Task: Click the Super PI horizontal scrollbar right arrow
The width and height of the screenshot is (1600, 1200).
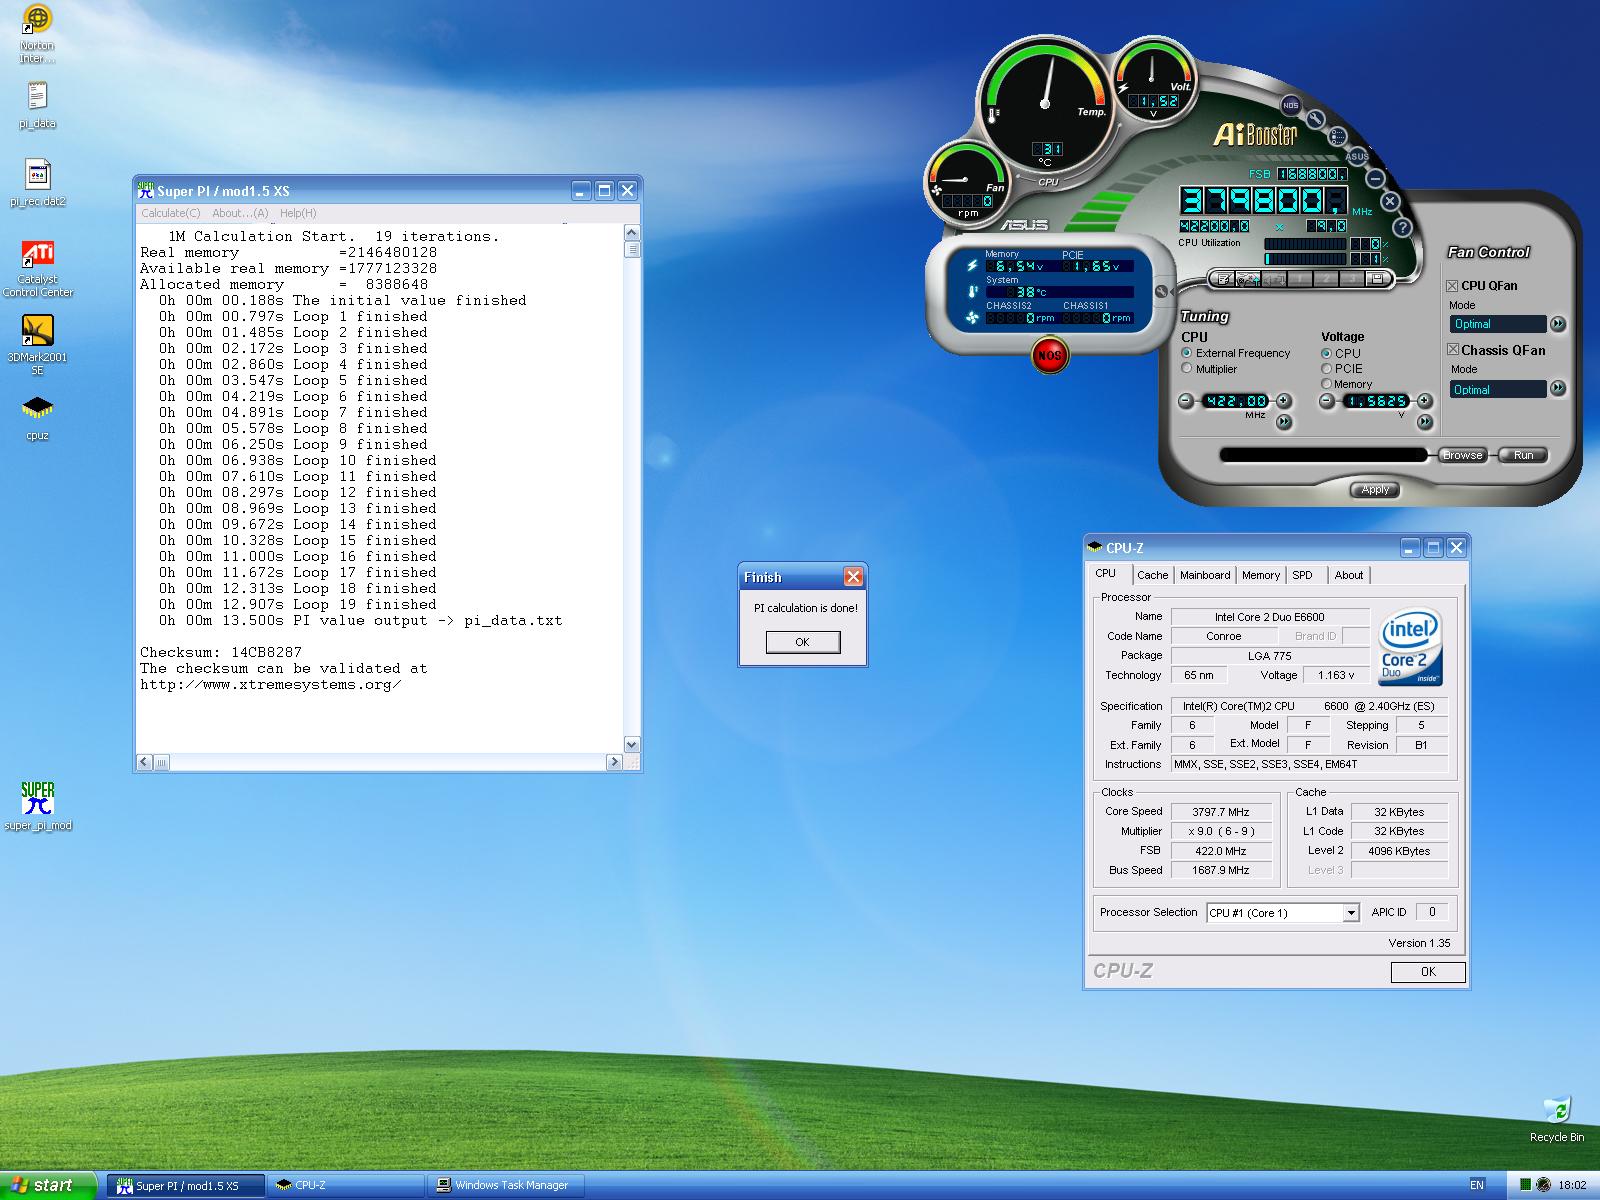Action: click(x=615, y=762)
